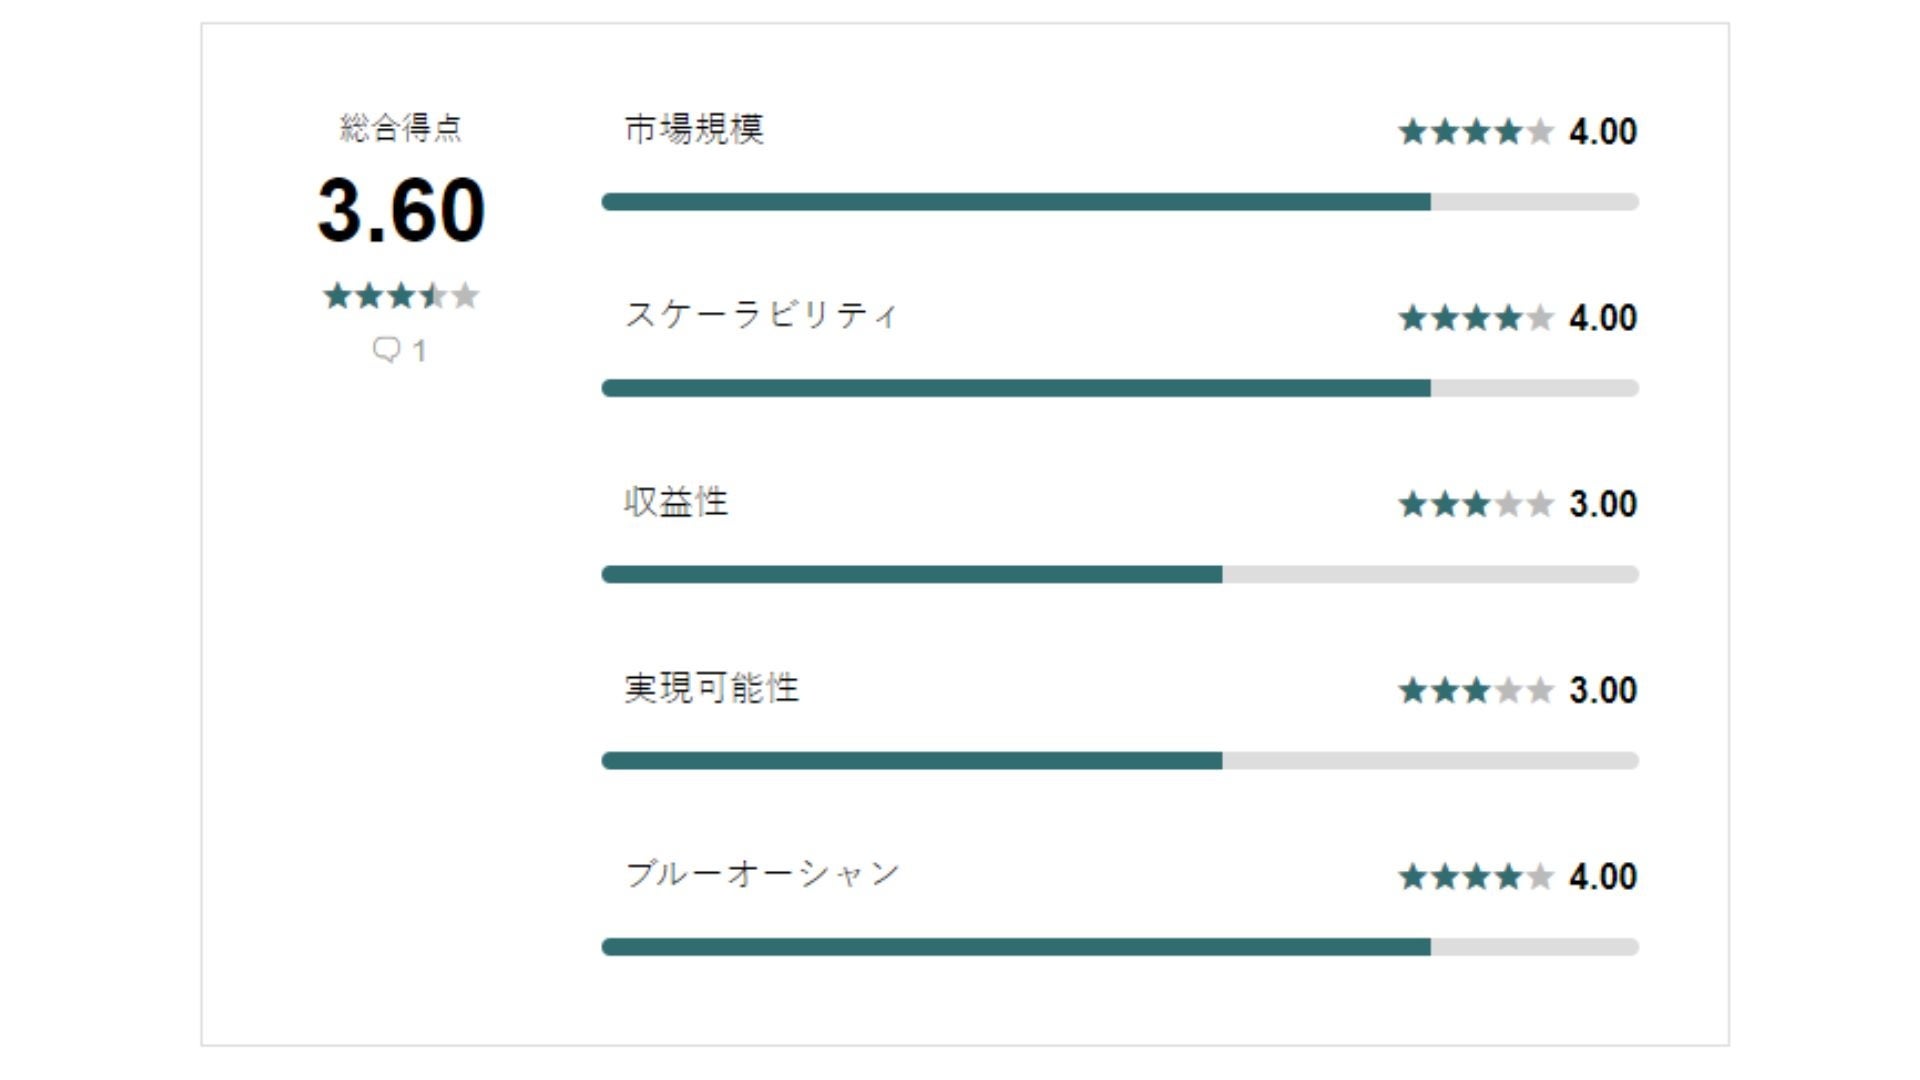
Task: Click the 収益性 star rating
Action: [1476, 504]
